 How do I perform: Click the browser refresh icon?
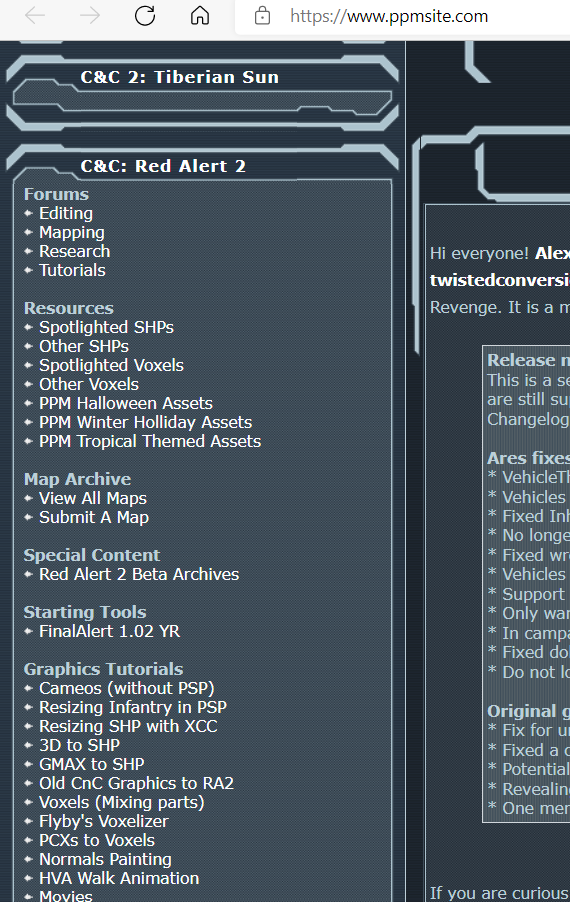(x=145, y=16)
